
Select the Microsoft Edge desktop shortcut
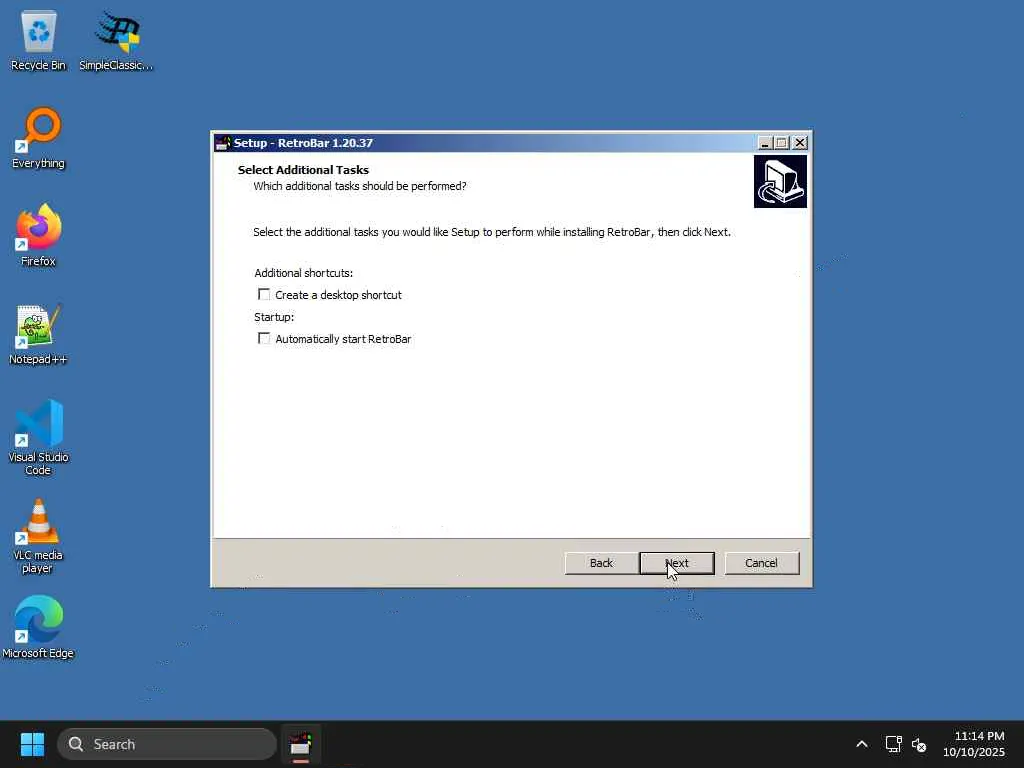[x=39, y=628]
